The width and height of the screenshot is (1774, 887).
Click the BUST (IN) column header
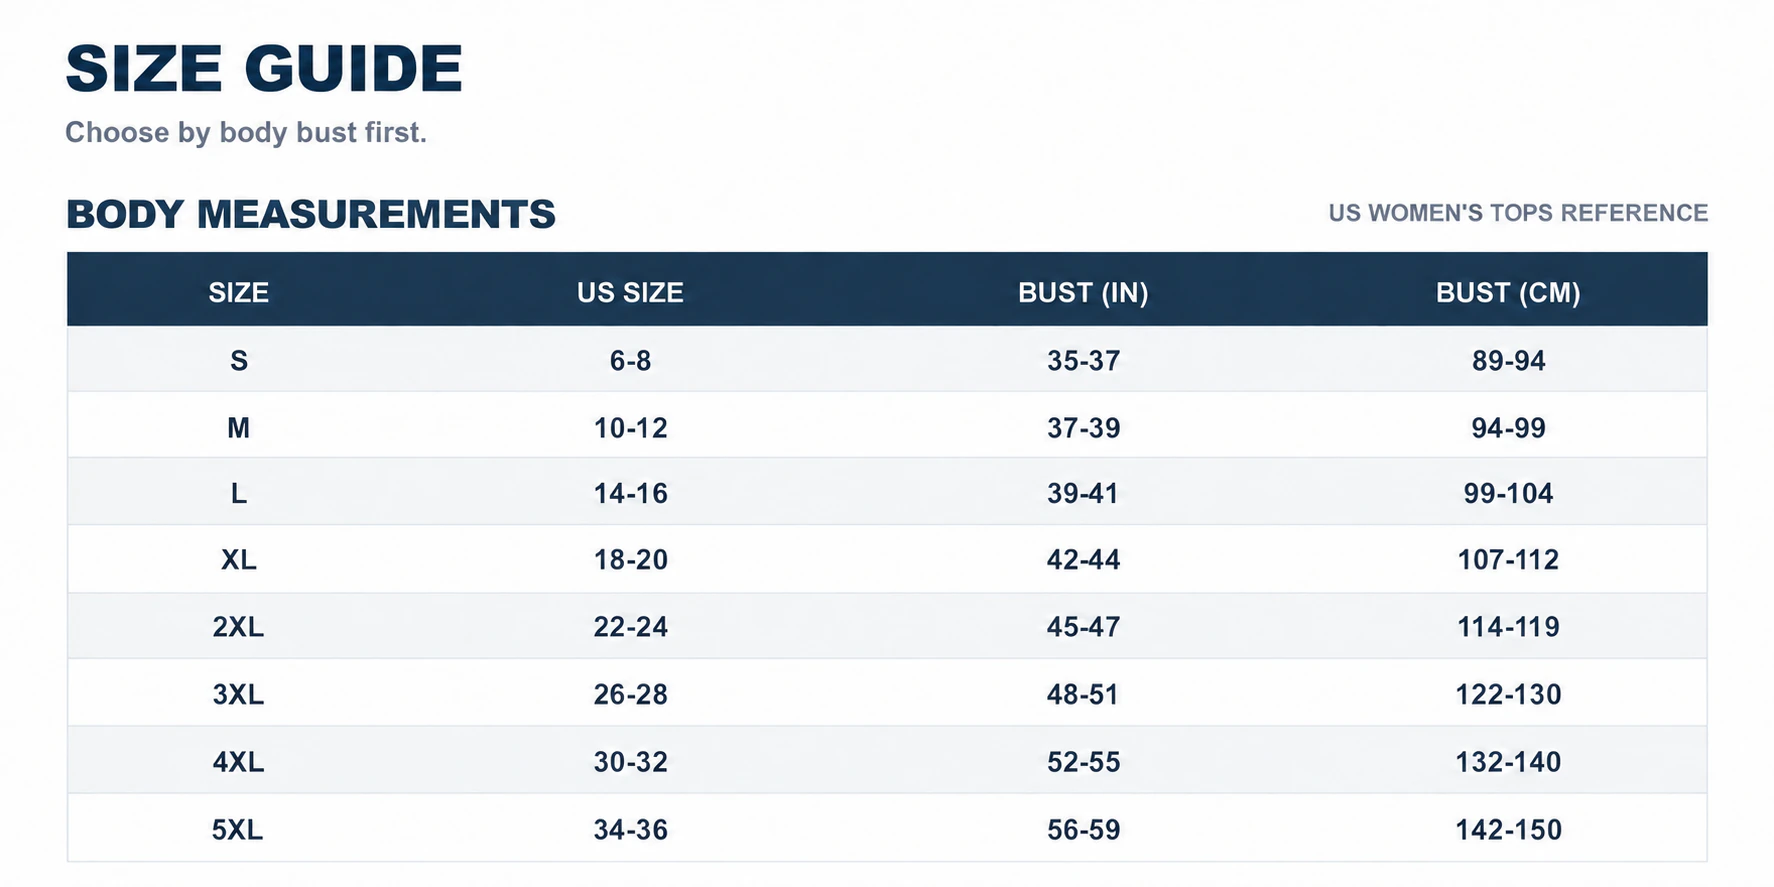coord(1083,292)
